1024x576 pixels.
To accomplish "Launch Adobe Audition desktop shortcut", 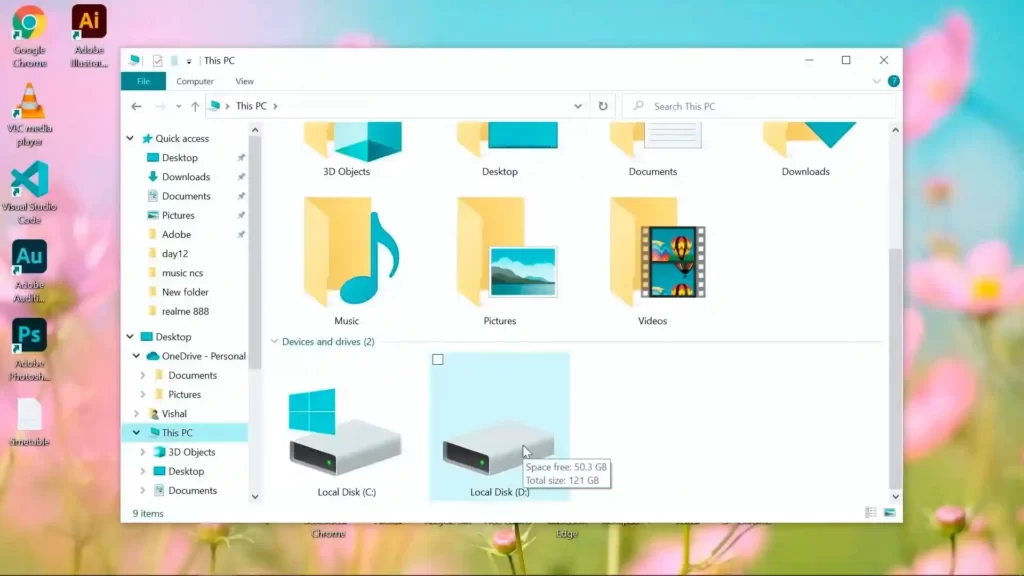I will 29,272.
